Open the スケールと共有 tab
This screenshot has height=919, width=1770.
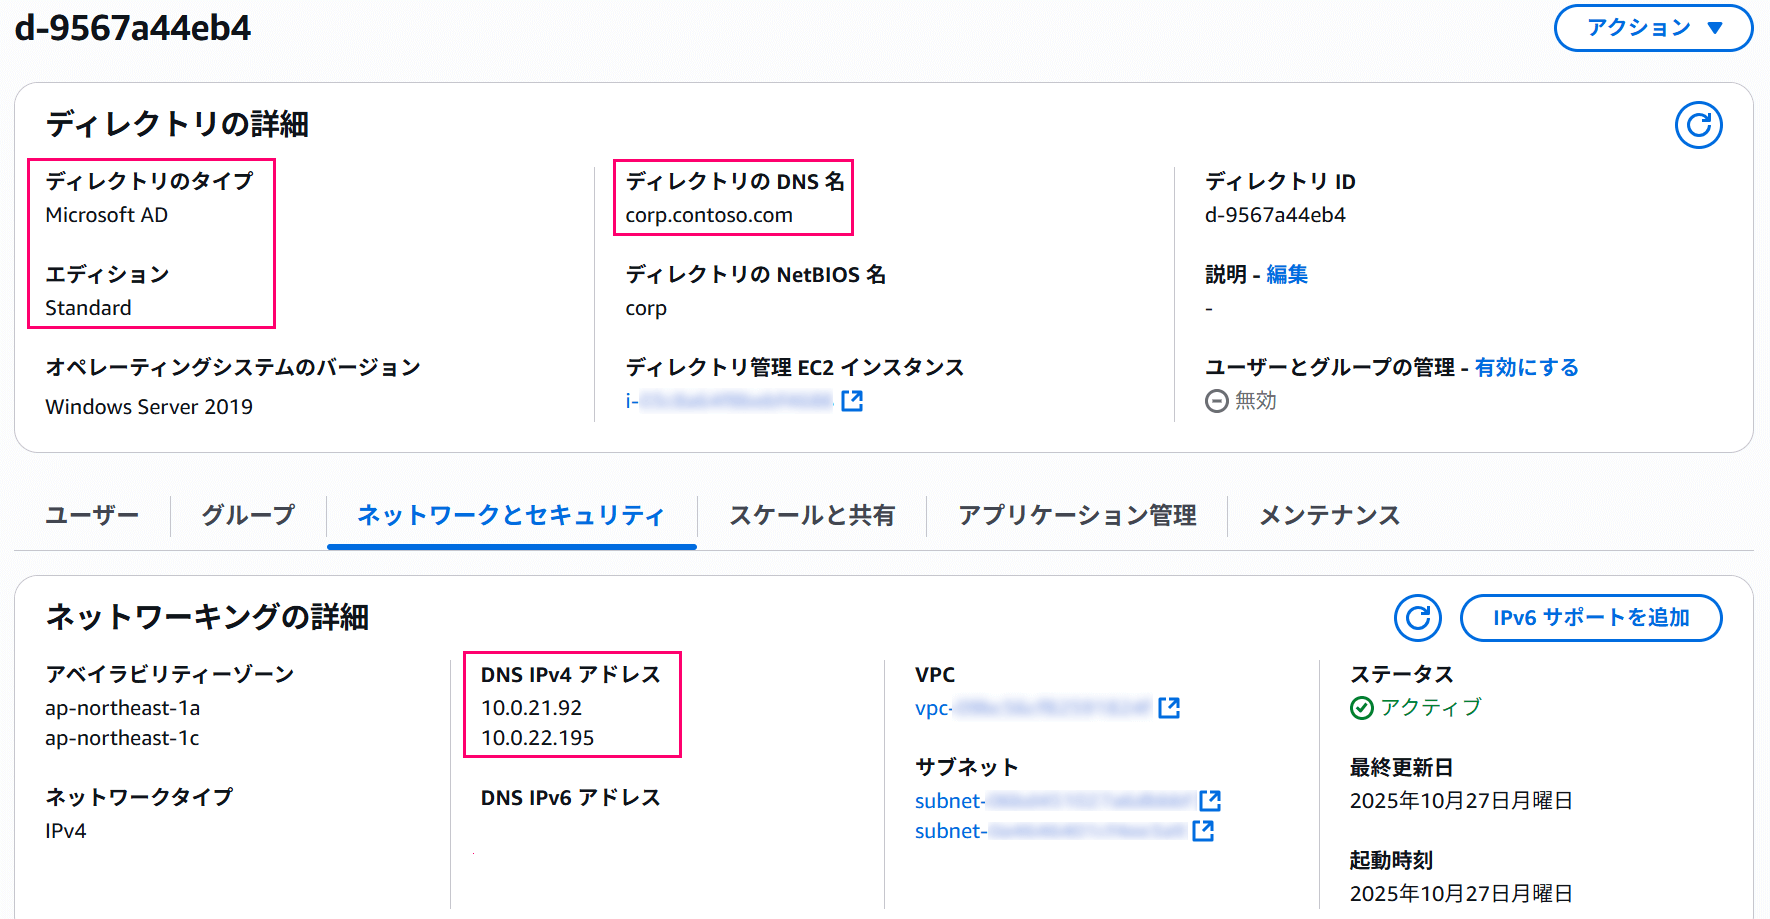tap(811, 515)
